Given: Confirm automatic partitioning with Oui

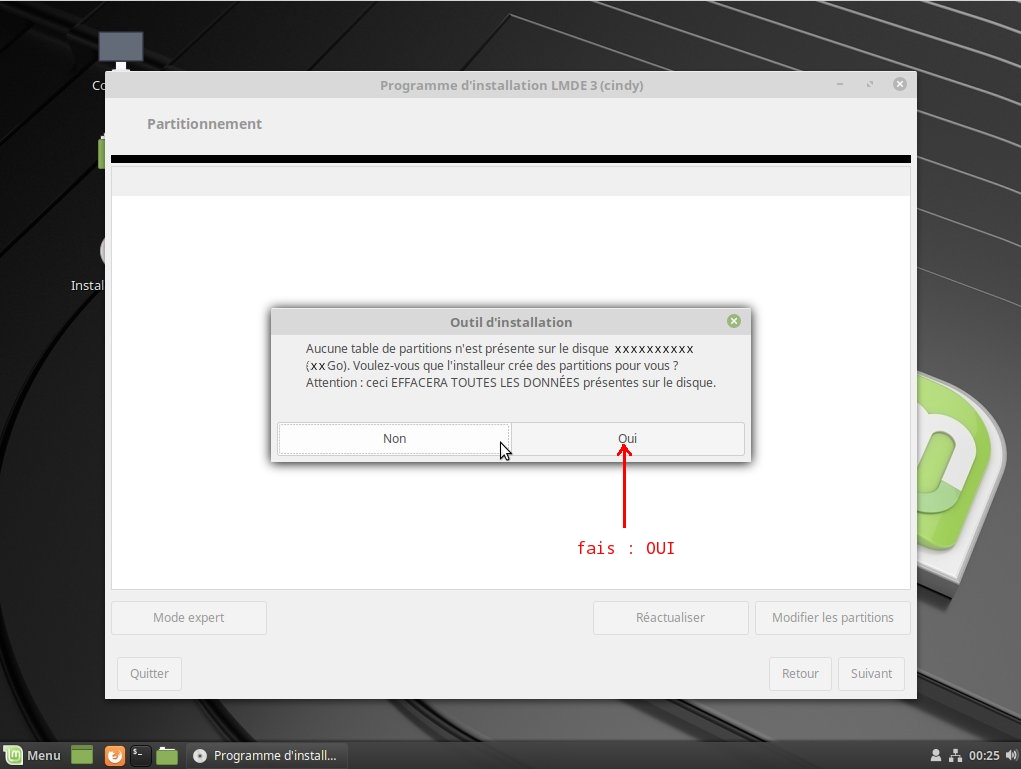Looking at the screenshot, I should 627,439.
